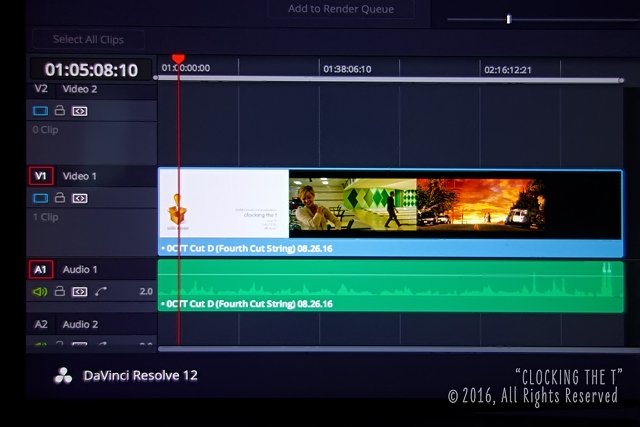Image resolution: width=640 pixels, height=427 pixels.
Task: Click Video 2 auto track selector icon
Action: click(80, 111)
